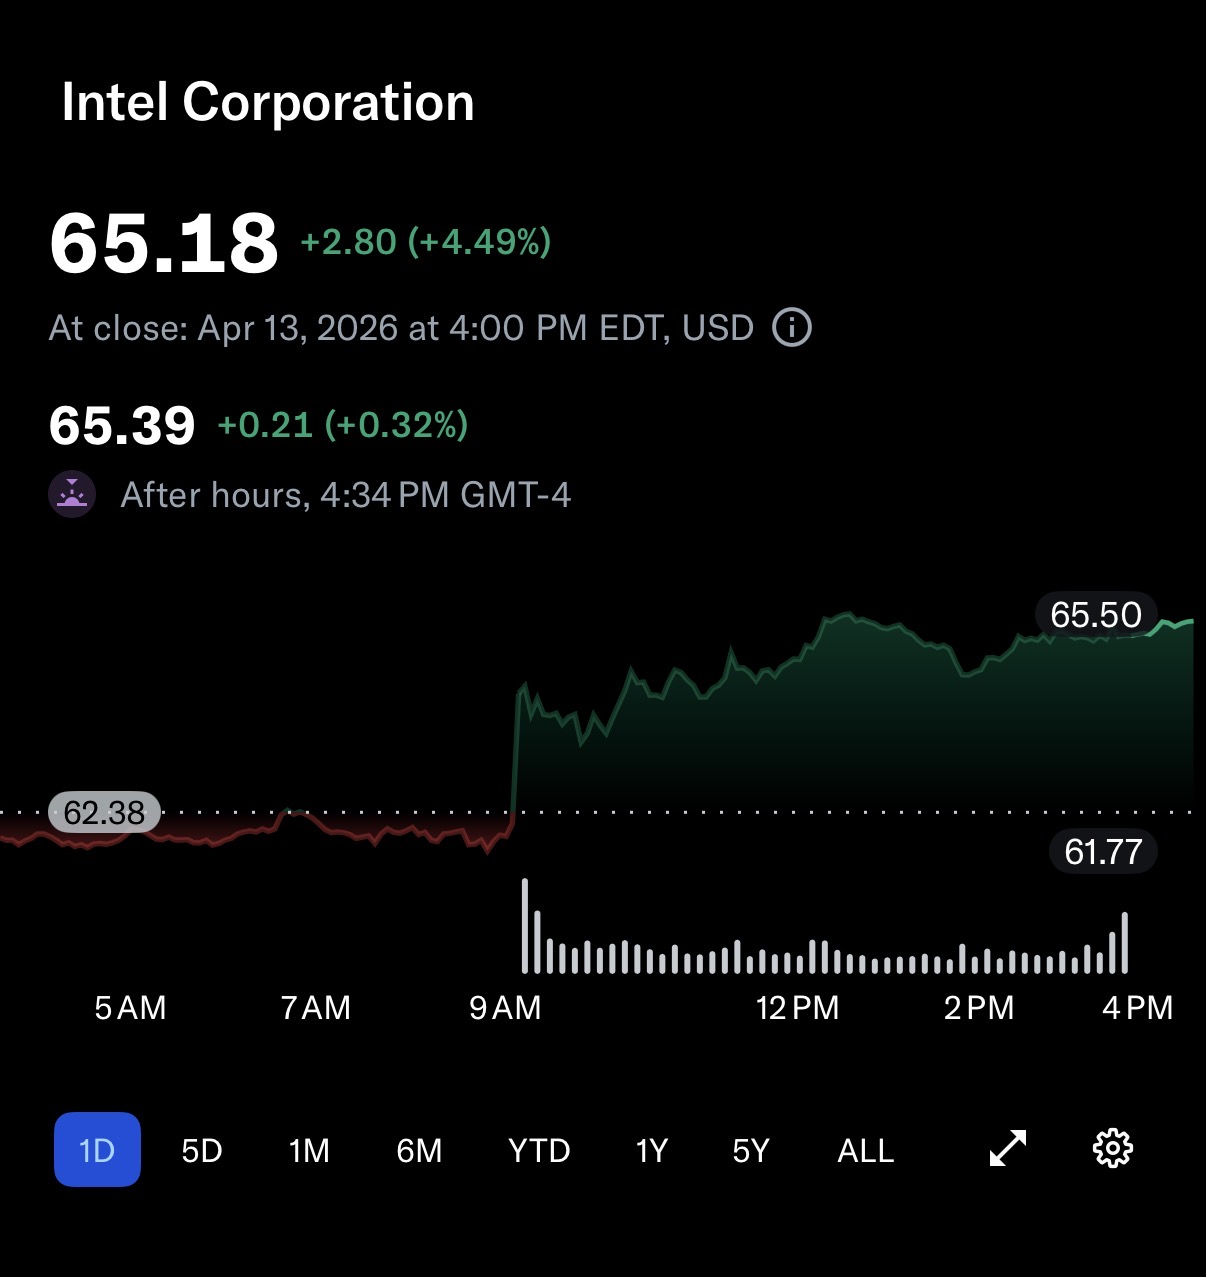Switch to 5D time range
Image resolution: width=1206 pixels, height=1277 pixels.
tap(201, 1150)
